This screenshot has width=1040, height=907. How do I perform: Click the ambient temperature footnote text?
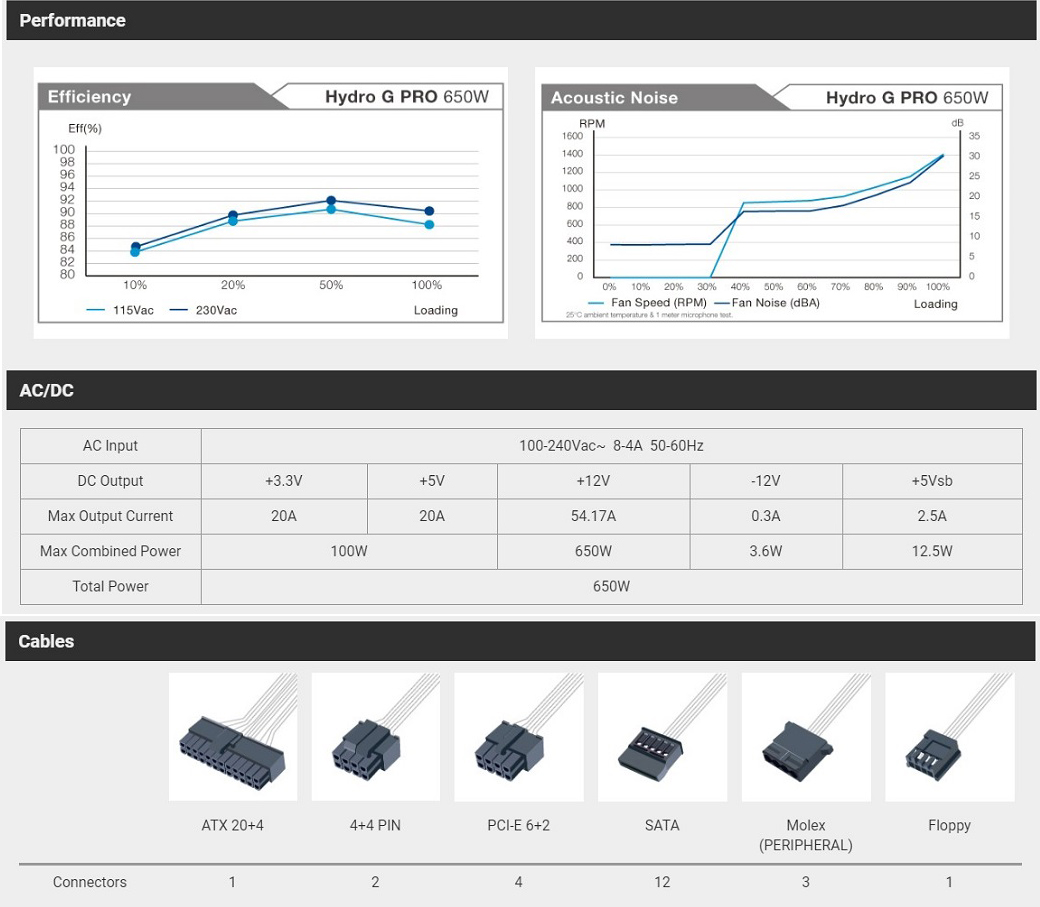(x=649, y=315)
